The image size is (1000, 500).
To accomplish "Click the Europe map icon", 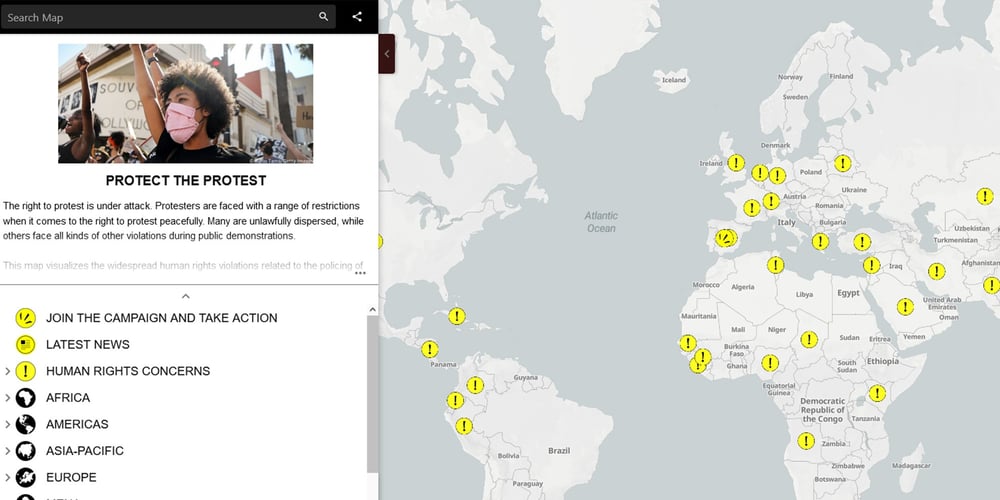I will (26, 477).
